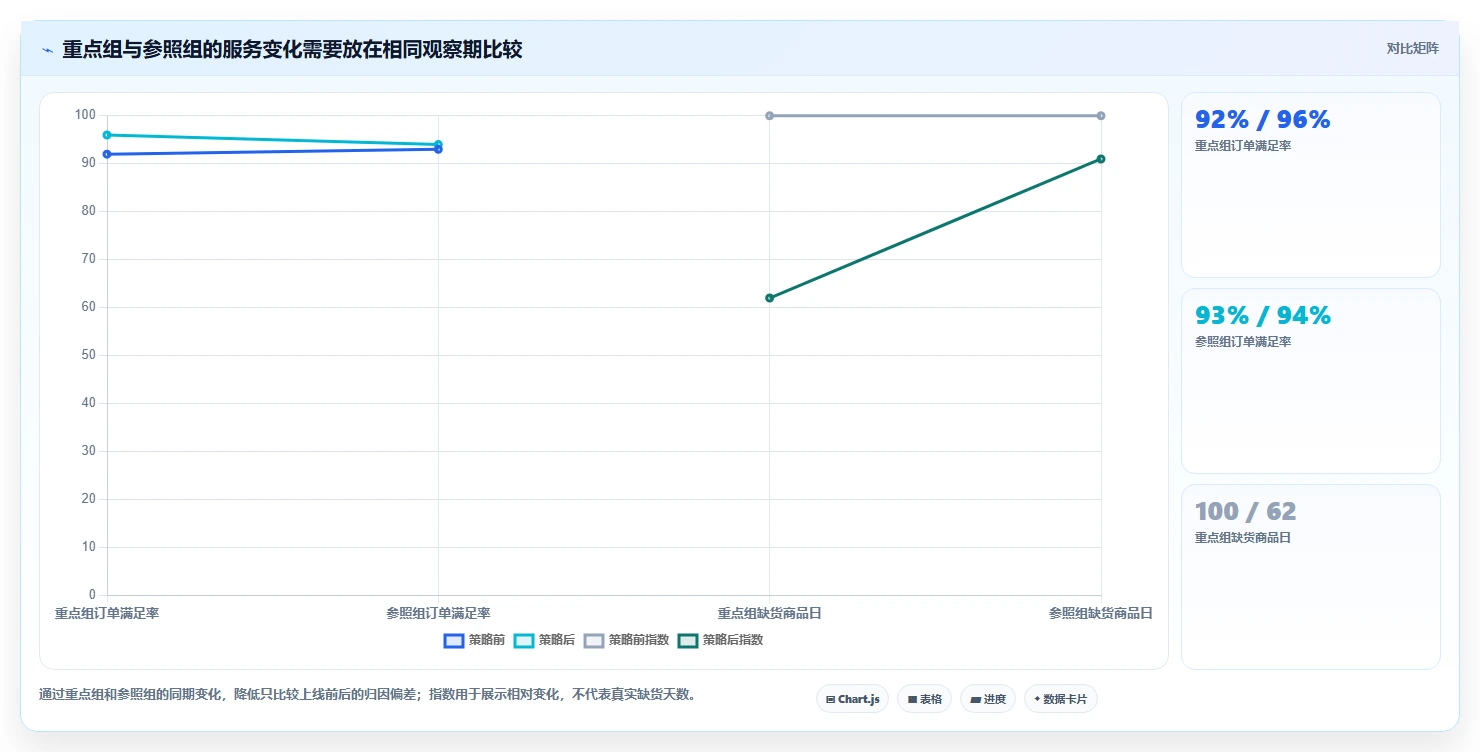Viewport: 1480px width, 752px height.
Task: Click the lightning icon beside the panel title
Action: [48, 50]
